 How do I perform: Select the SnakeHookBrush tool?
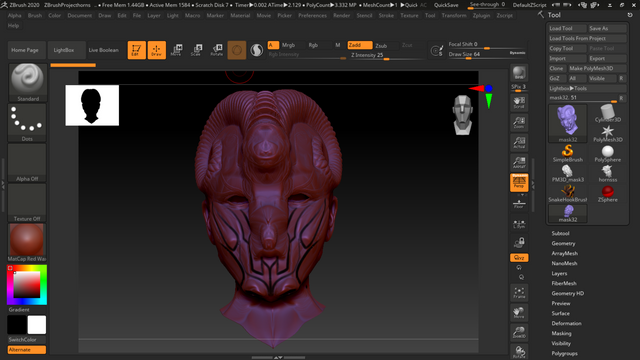[x=567, y=193]
